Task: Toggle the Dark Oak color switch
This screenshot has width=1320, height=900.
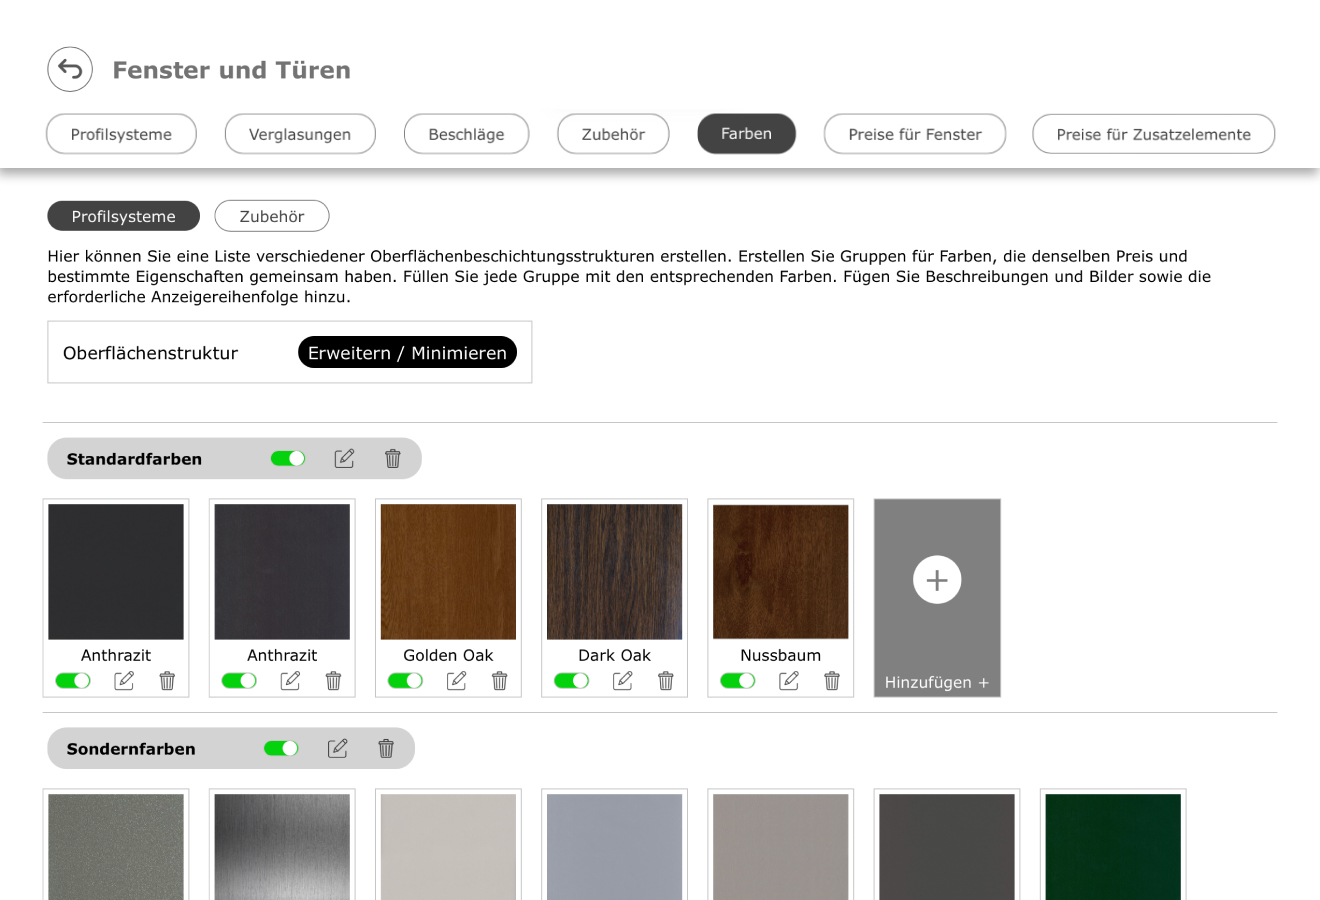Action: [x=571, y=681]
